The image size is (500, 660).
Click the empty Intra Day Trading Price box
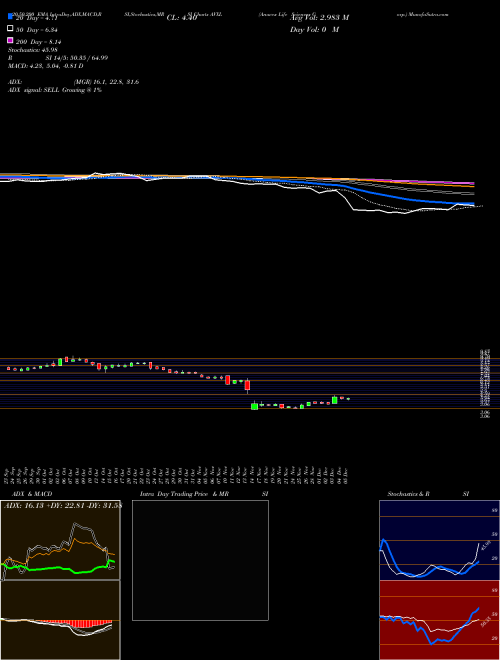pyautogui.click(x=200, y=560)
